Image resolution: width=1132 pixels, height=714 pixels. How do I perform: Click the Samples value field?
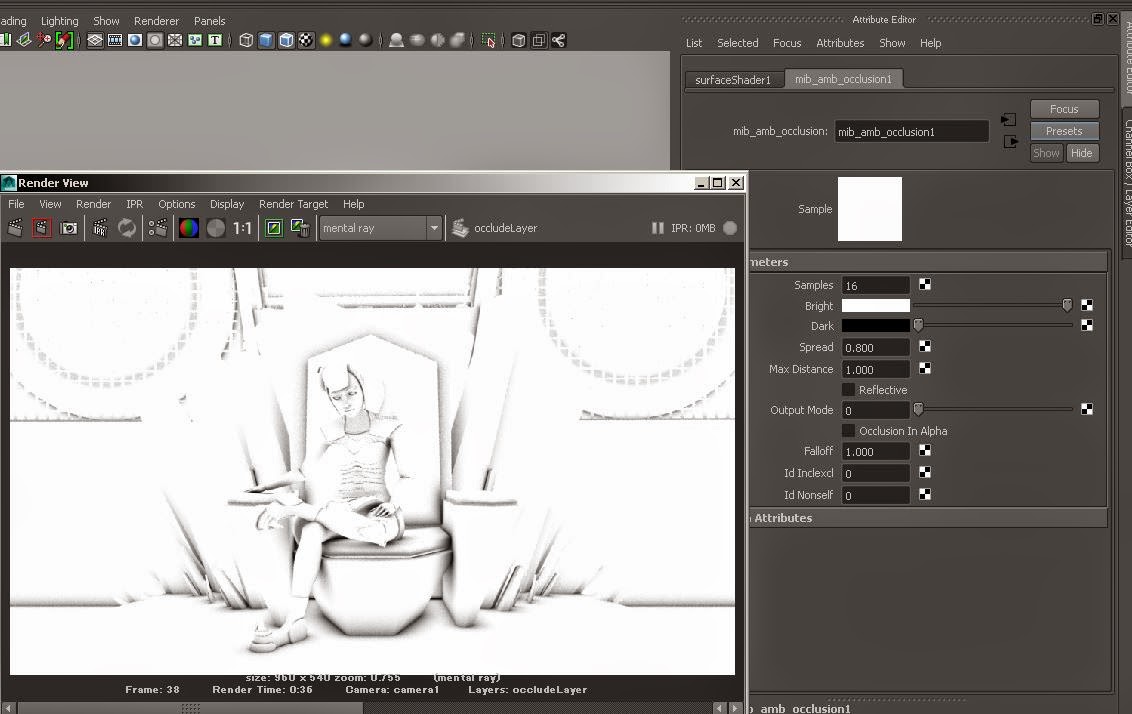(x=876, y=285)
